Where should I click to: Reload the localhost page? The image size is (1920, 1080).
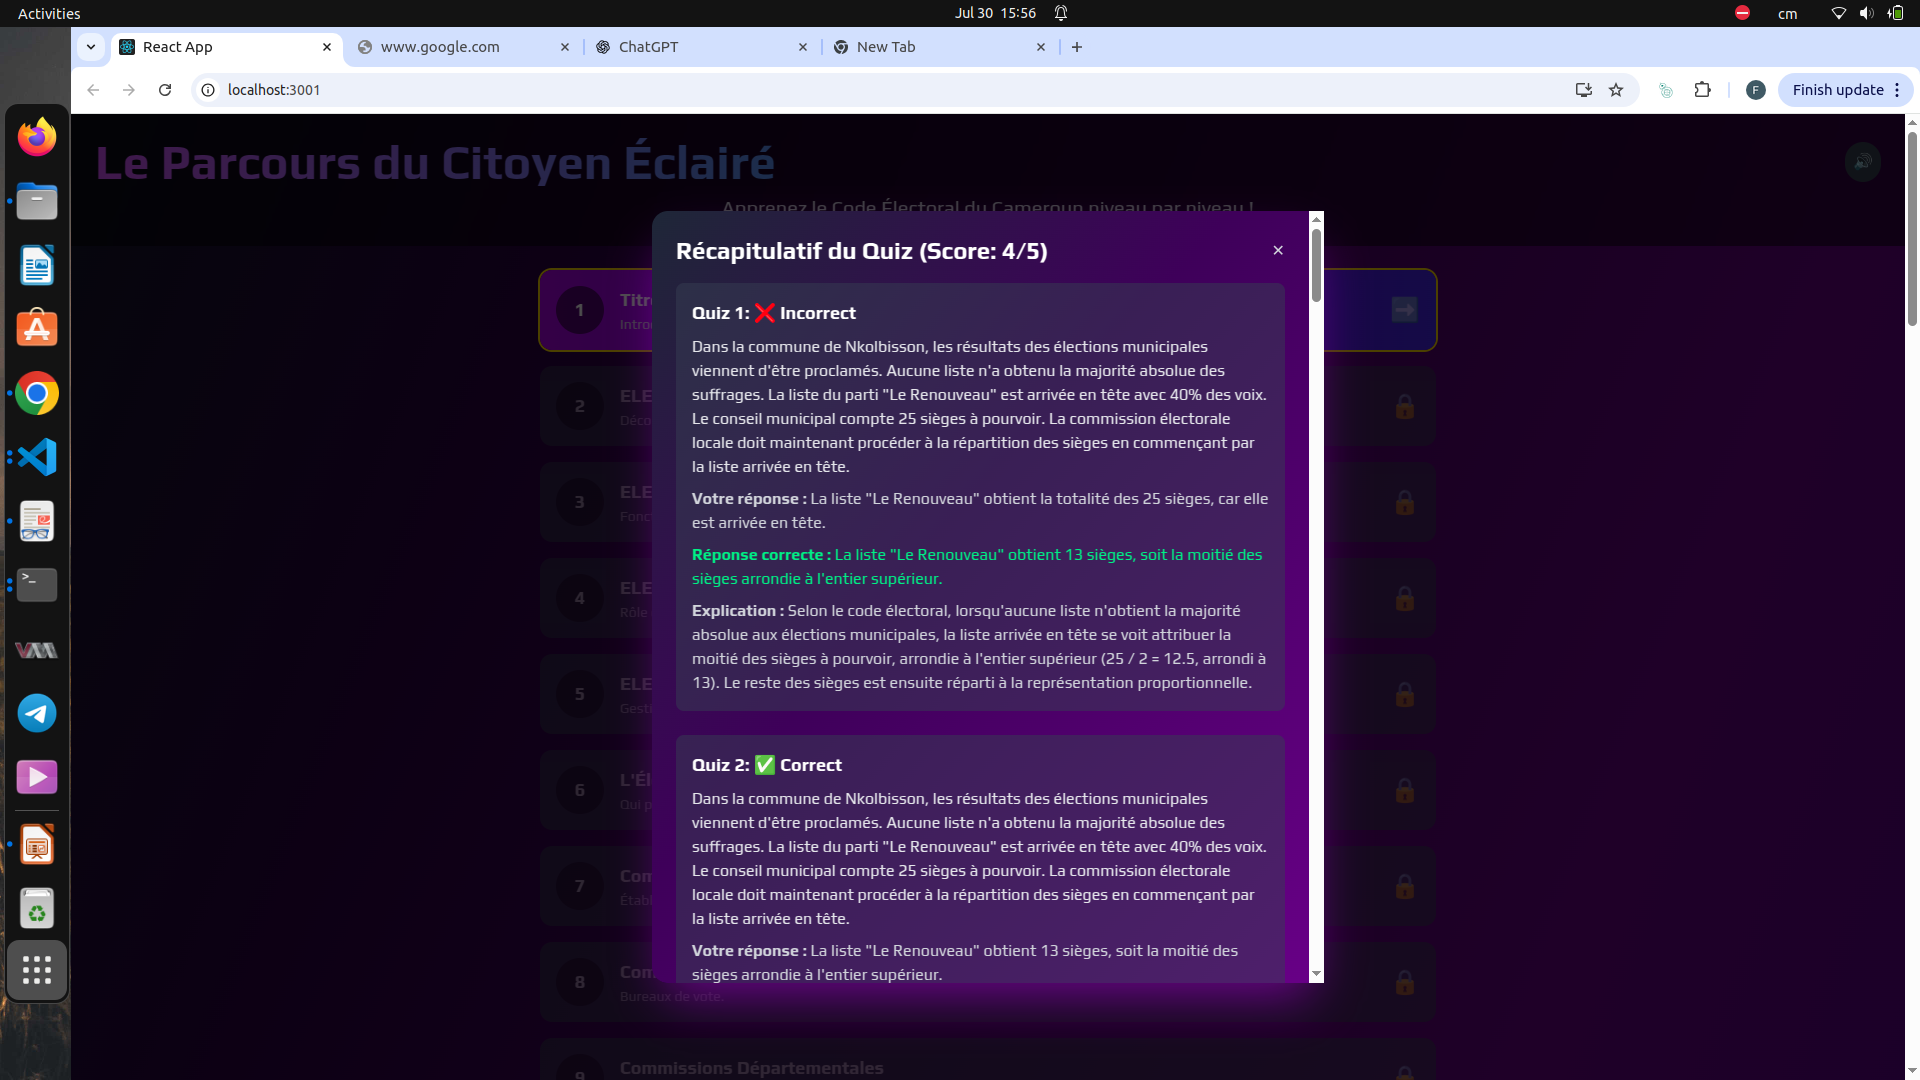coord(165,90)
